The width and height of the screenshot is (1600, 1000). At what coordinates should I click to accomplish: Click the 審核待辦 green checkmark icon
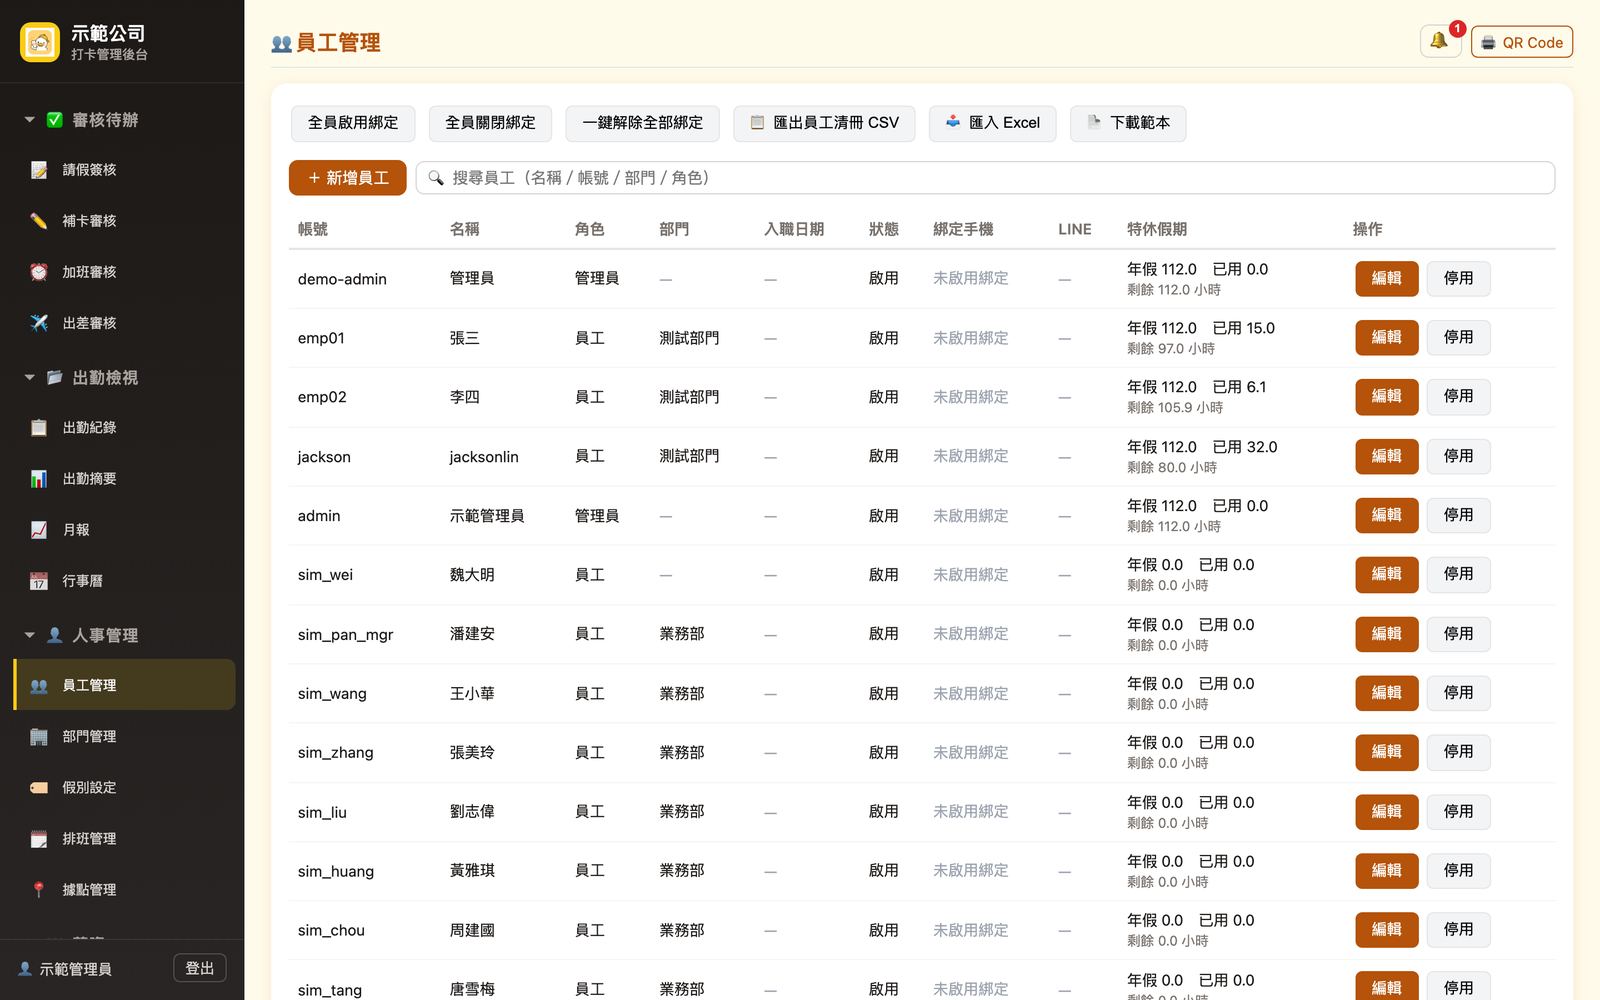click(x=55, y=120)
